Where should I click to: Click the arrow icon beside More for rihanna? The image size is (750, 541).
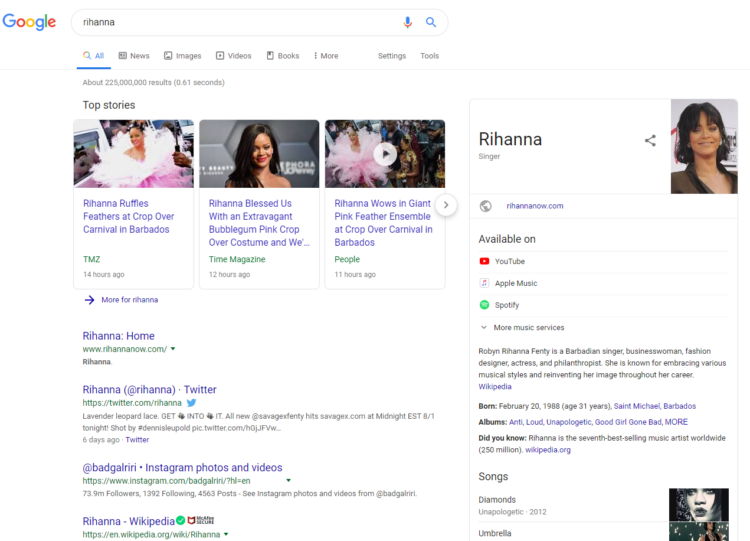[x=89, y=300]
